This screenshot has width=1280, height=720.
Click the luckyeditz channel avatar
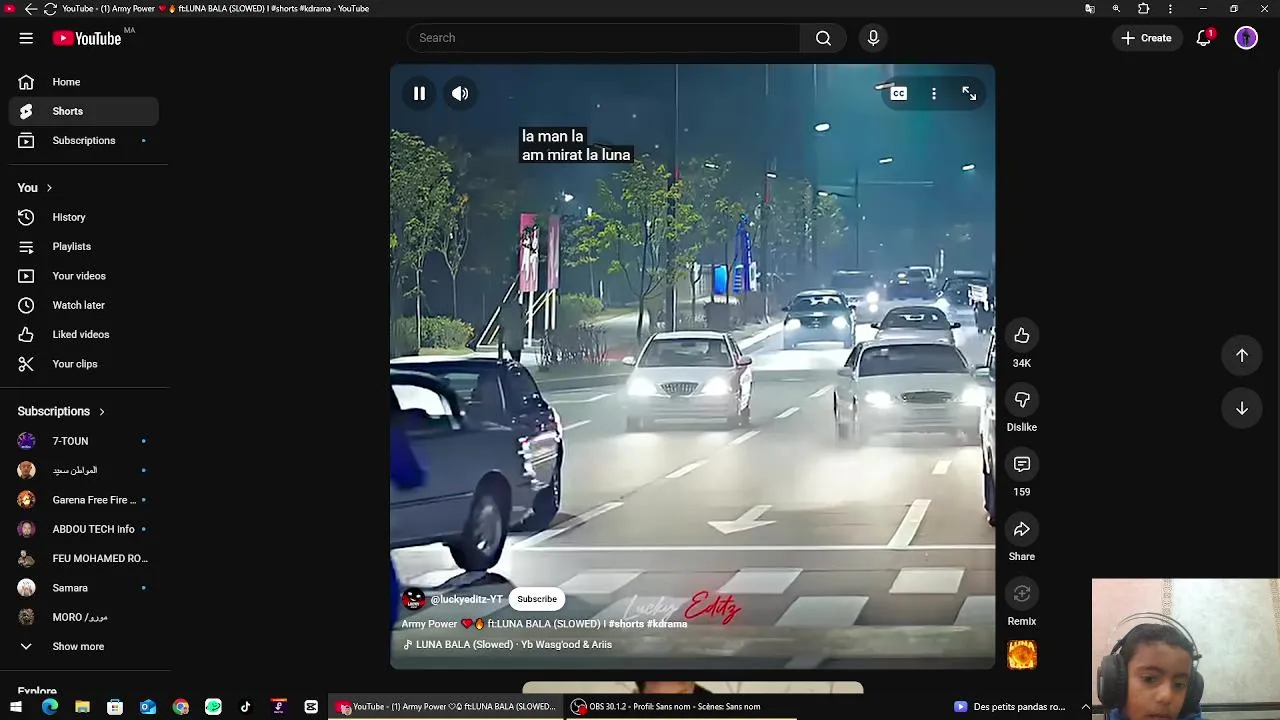(413, 599)
